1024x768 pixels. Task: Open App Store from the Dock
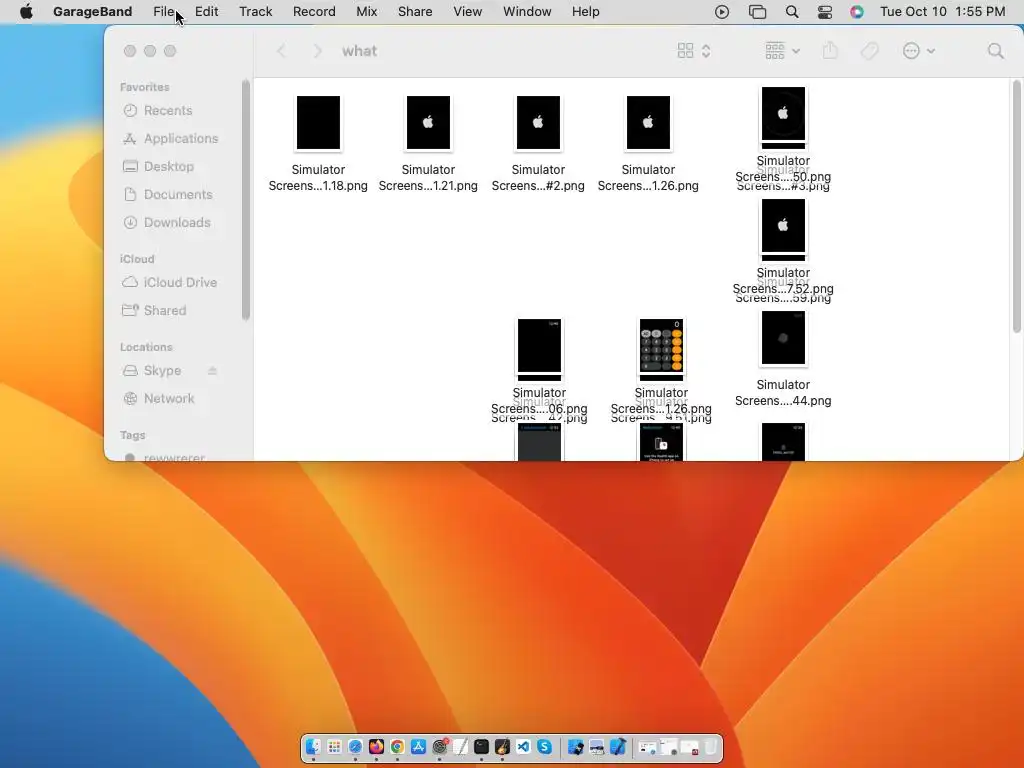[418, 746]
